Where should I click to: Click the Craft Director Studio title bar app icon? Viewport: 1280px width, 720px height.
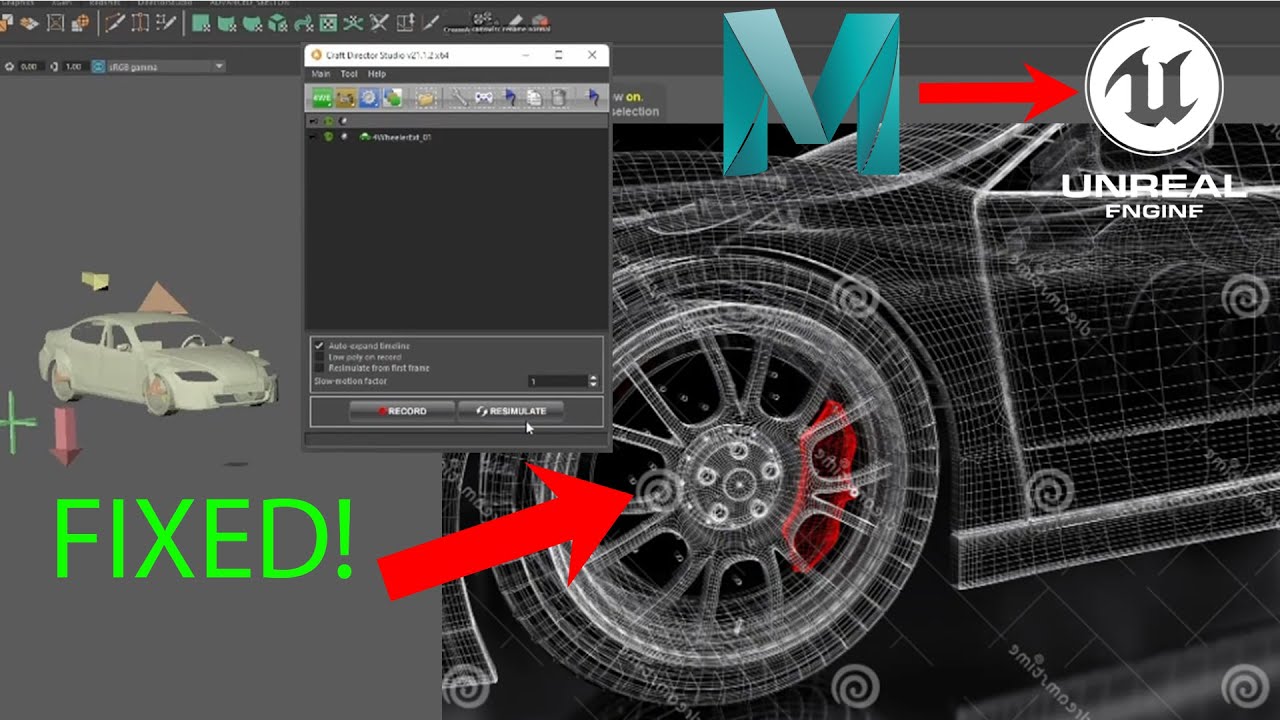(316, 55)
